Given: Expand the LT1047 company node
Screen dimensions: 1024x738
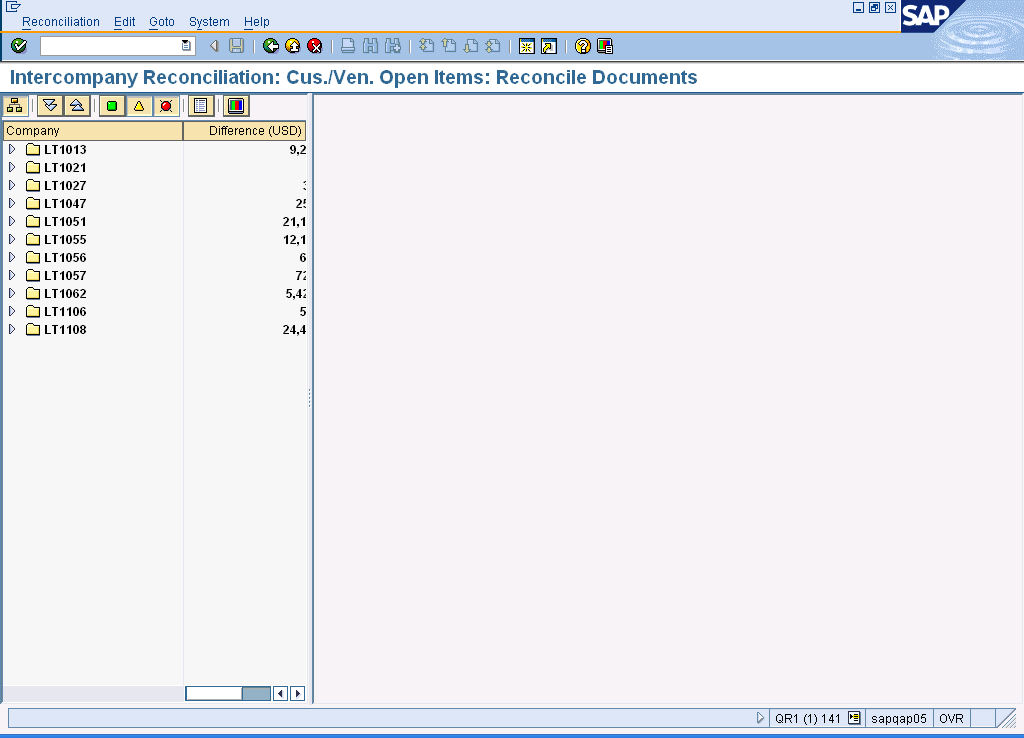Looking at the screenshot, I should (x=12, y=203).
